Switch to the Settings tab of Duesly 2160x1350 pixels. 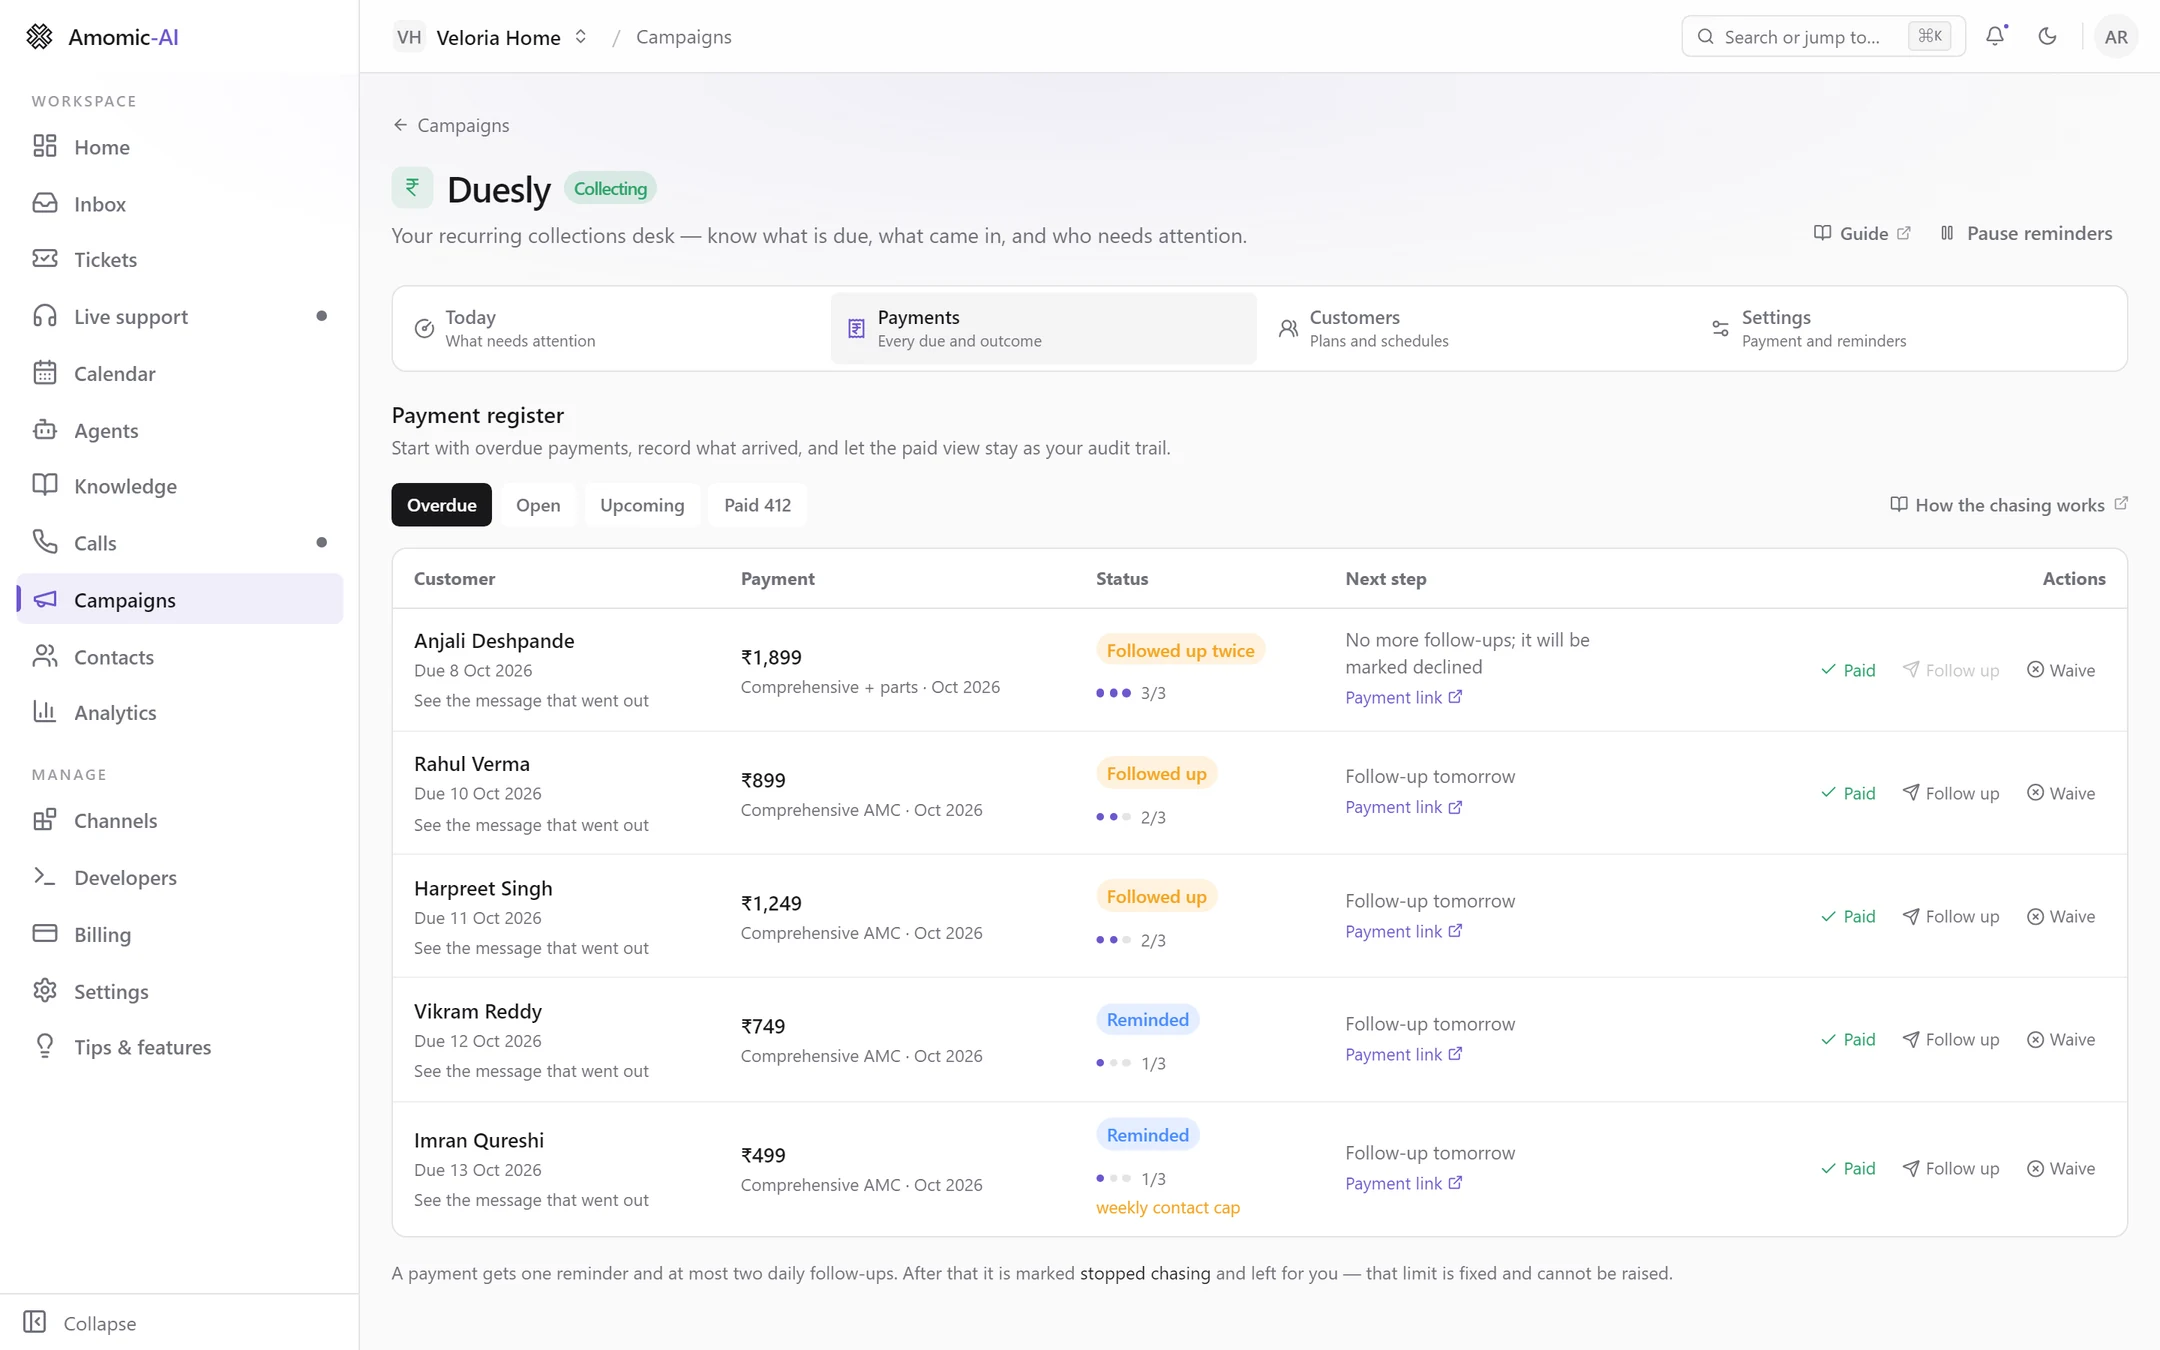1908,328
